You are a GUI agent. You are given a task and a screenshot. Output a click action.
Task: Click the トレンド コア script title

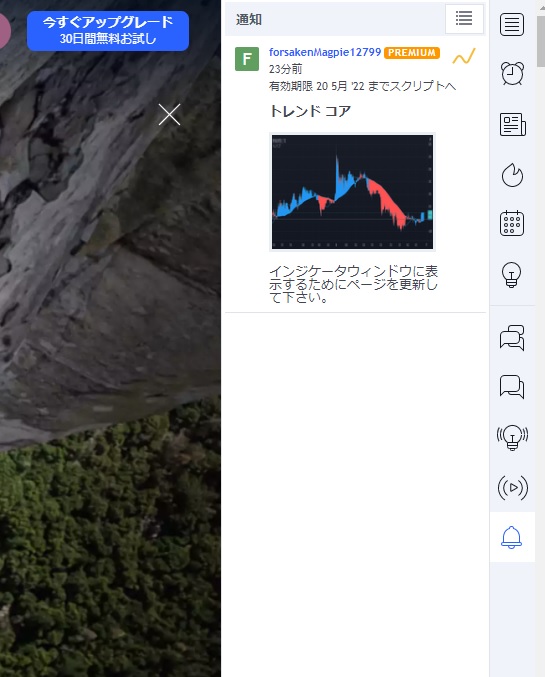click(x=310, y=111)
